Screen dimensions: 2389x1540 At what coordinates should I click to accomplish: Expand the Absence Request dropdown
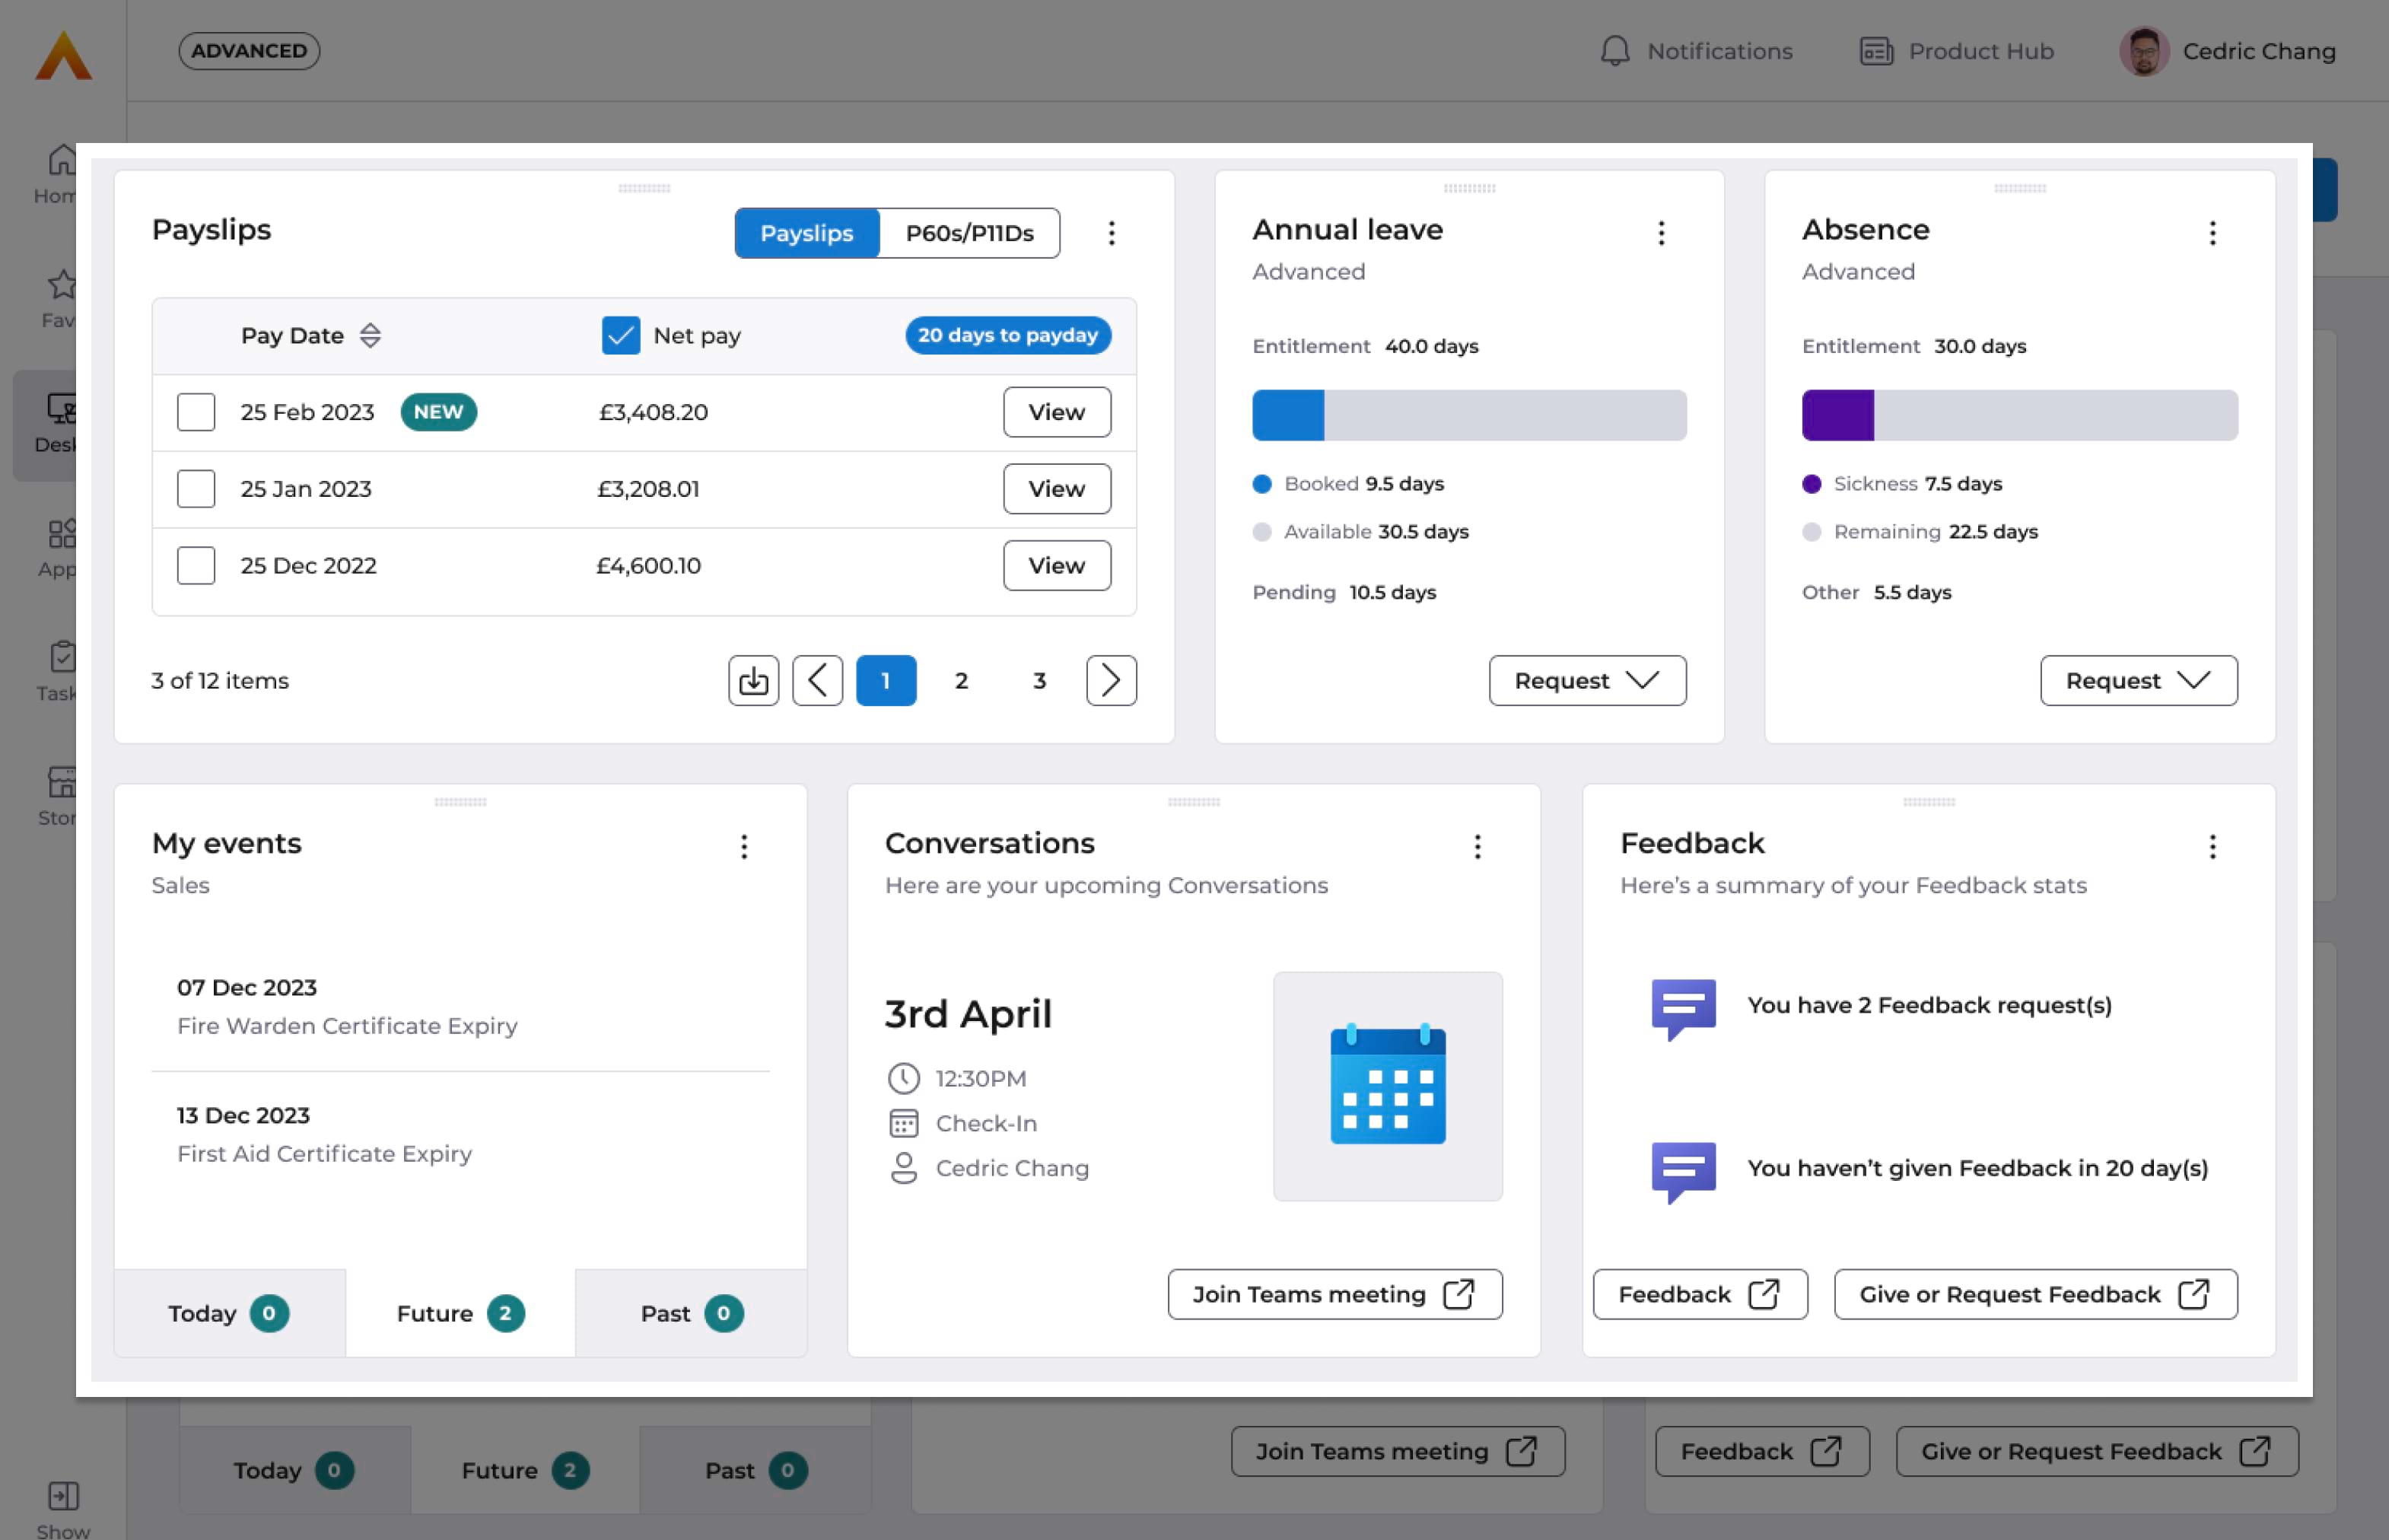click(x=2138, y=681)
